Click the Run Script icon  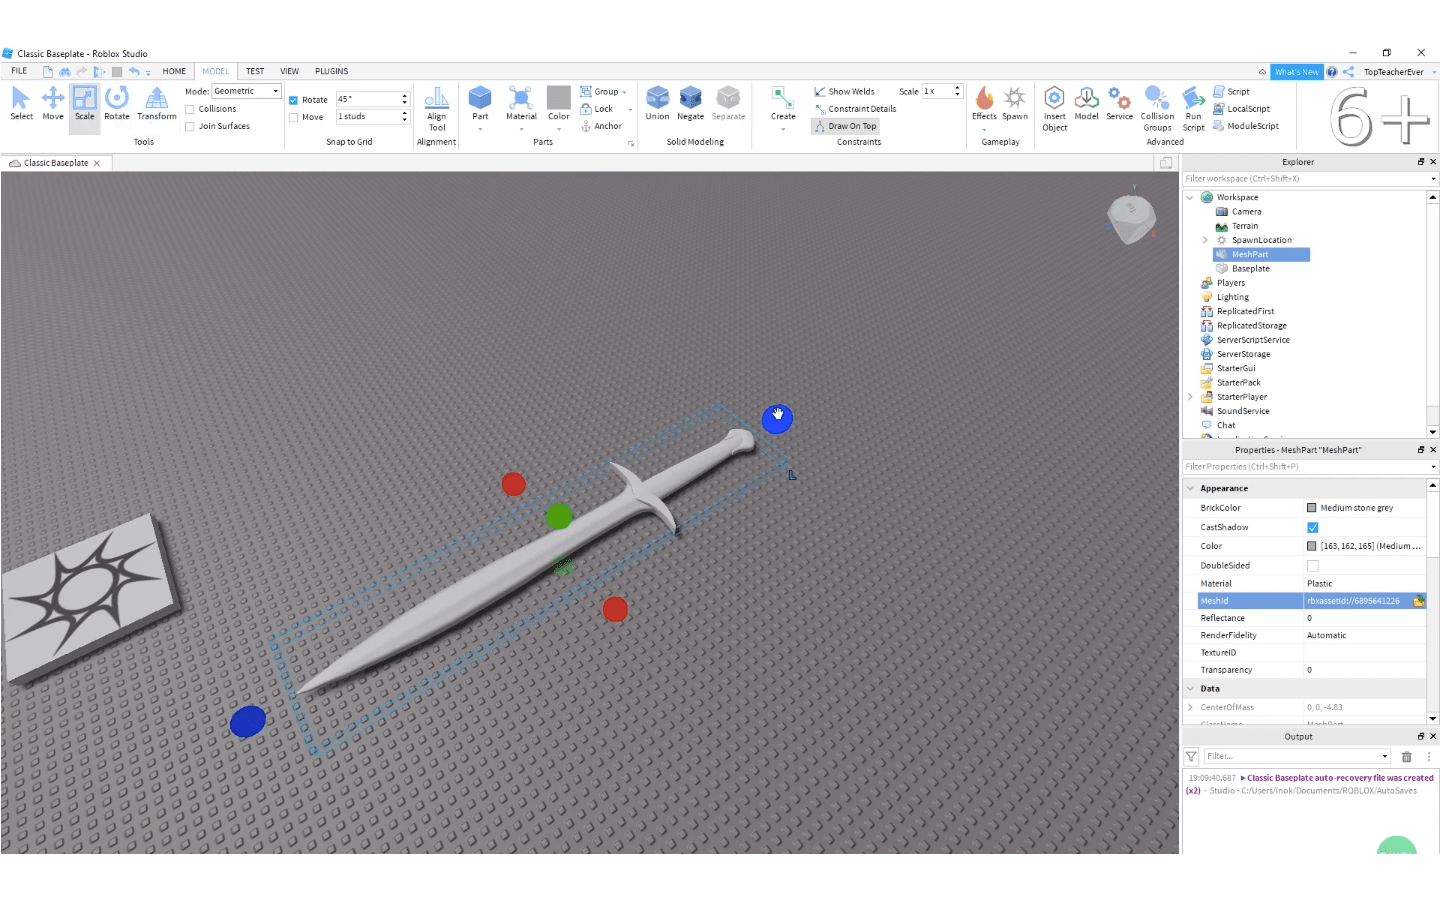click(1194, 109)
